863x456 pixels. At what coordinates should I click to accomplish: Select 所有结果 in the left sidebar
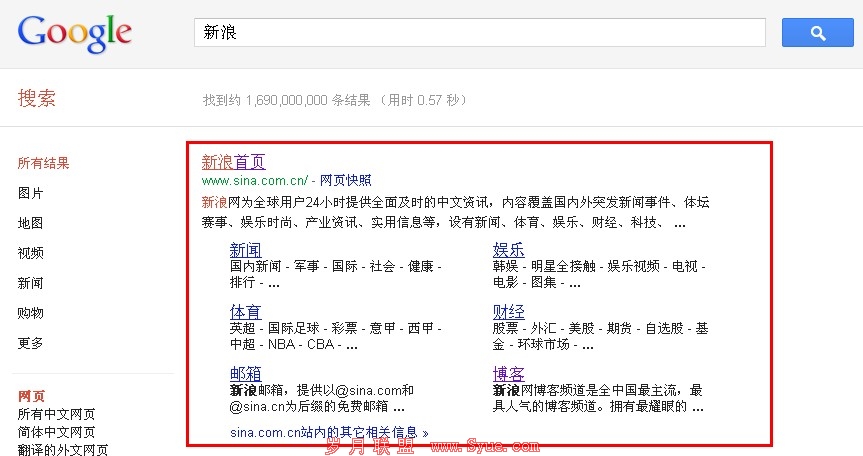click(x=44, y=164)
